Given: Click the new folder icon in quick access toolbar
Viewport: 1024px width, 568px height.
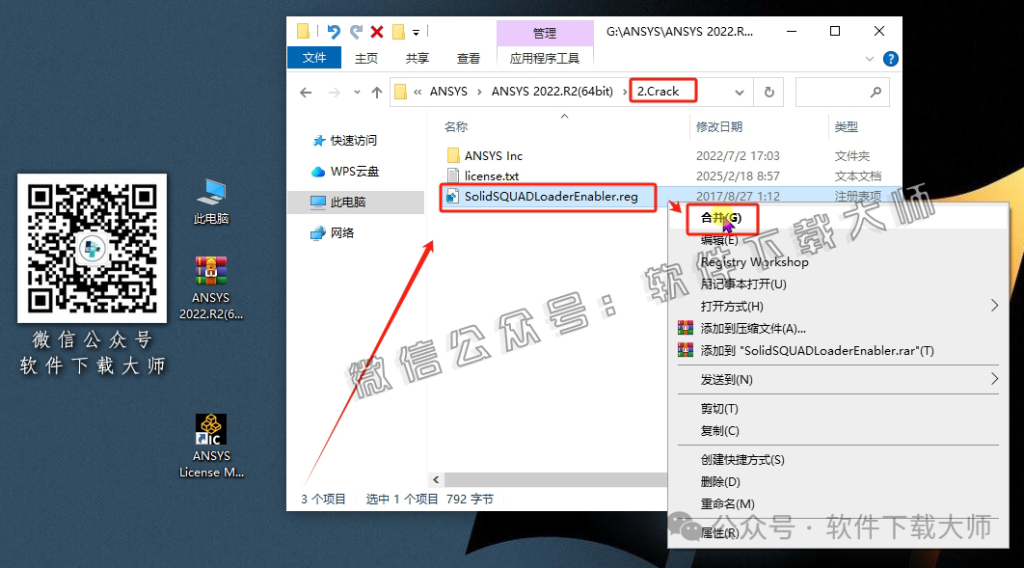Looking at the screenshot, I should (x=398, y=31).
